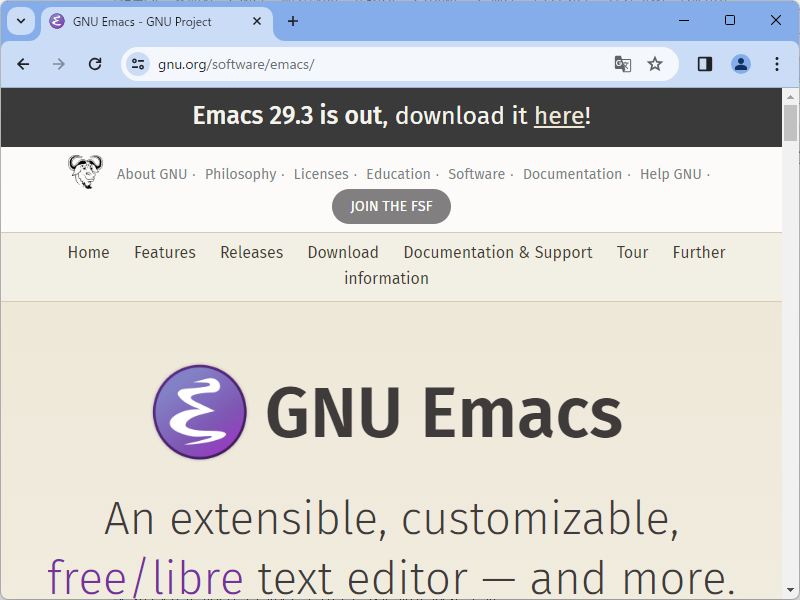Download Emacs 29.3 via the here link
The height and width of the screenshot is (600, 800).
click(559, 116)
